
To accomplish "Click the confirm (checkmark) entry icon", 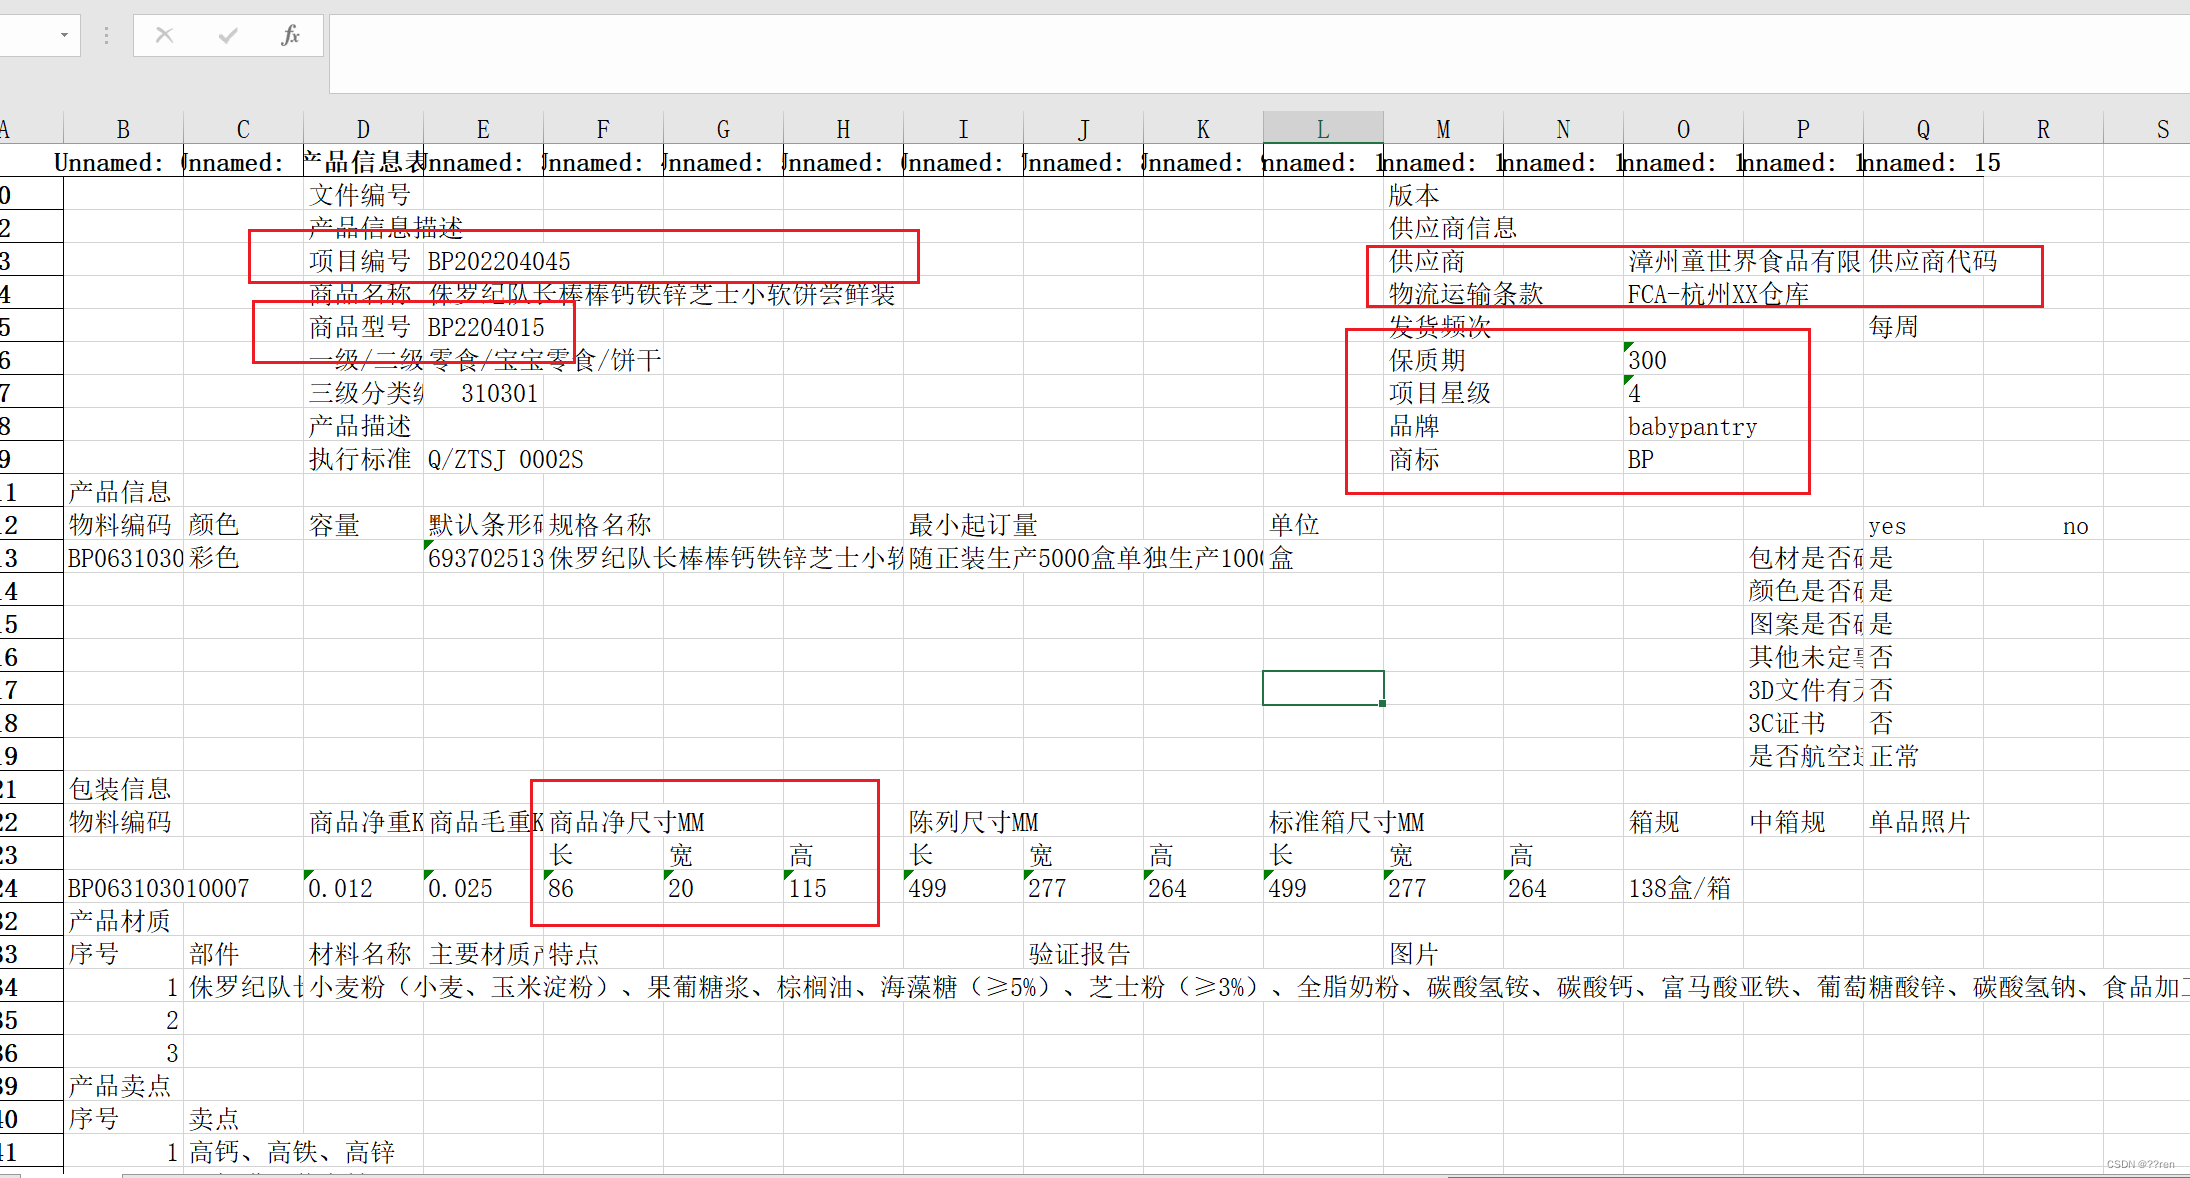I will (x=227, y=35).
